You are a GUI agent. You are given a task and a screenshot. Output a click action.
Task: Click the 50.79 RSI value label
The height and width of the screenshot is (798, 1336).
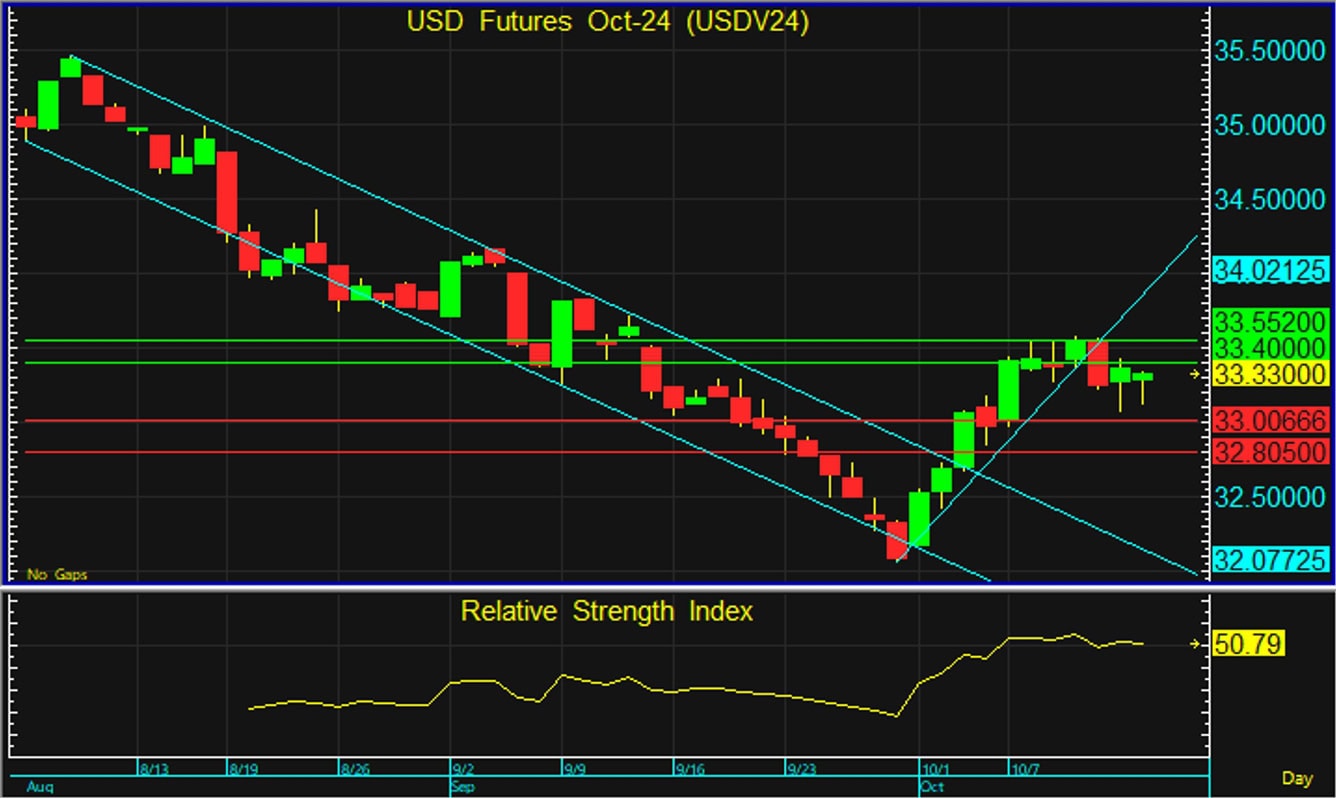coord(1247,644)
